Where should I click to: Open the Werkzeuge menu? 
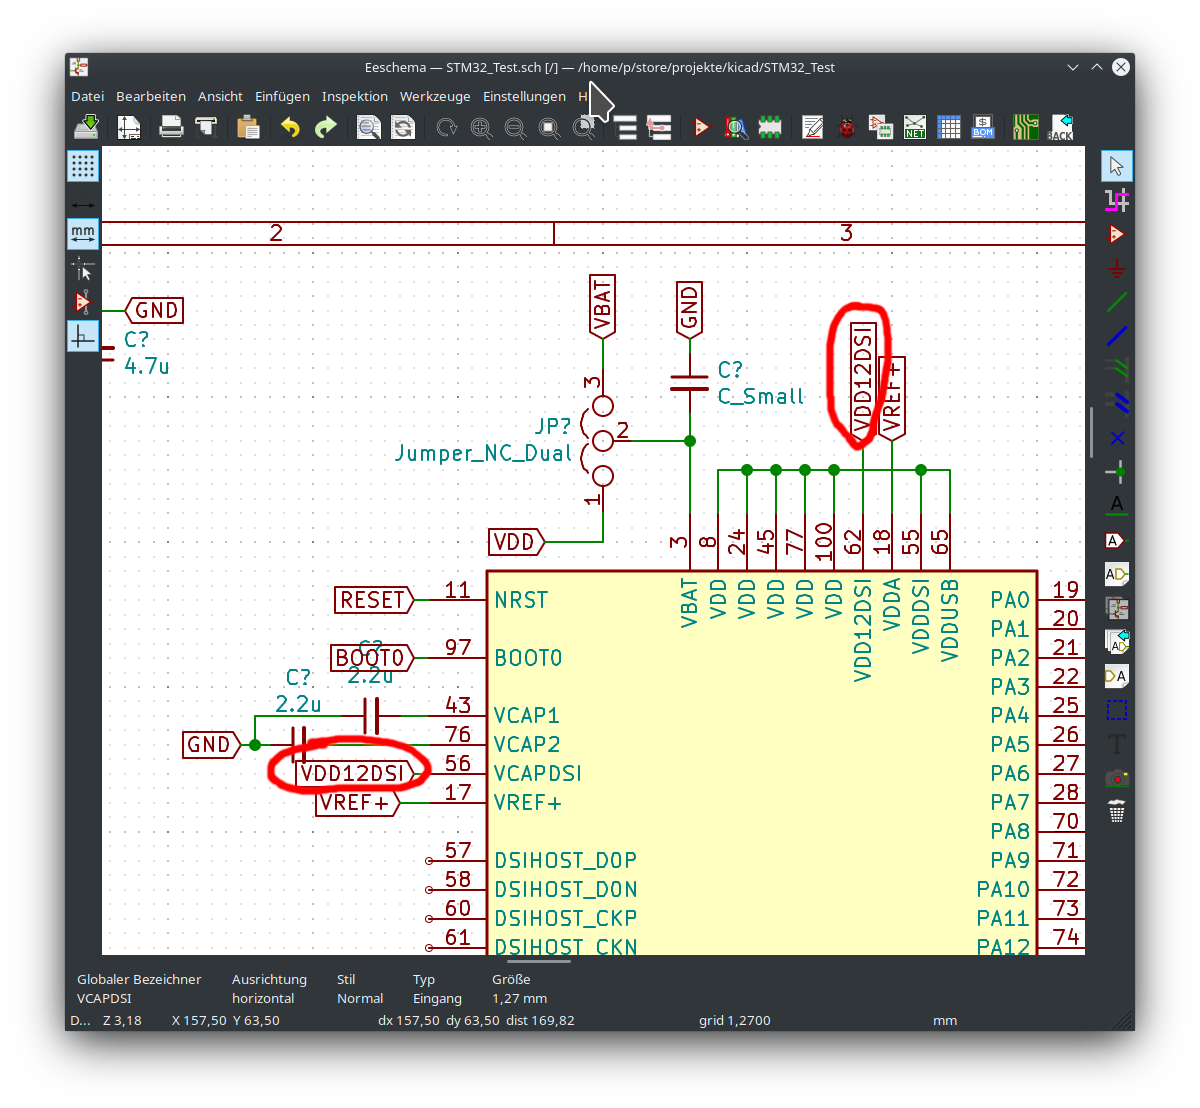[435, 96]
